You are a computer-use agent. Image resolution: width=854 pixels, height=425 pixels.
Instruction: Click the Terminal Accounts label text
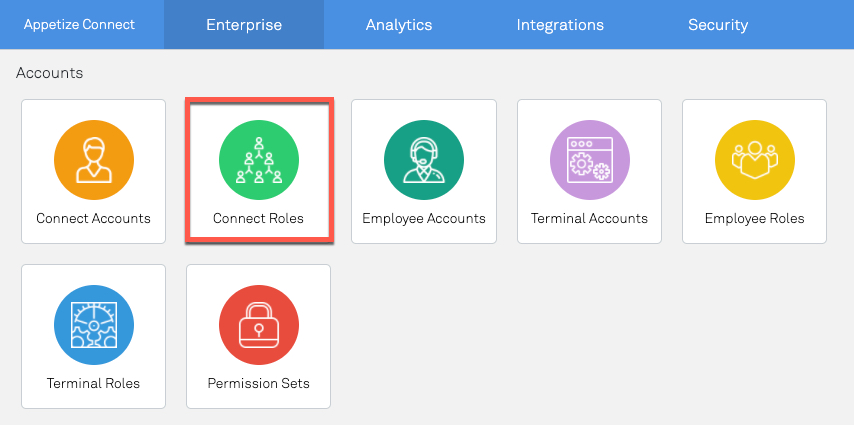[589, 218]
